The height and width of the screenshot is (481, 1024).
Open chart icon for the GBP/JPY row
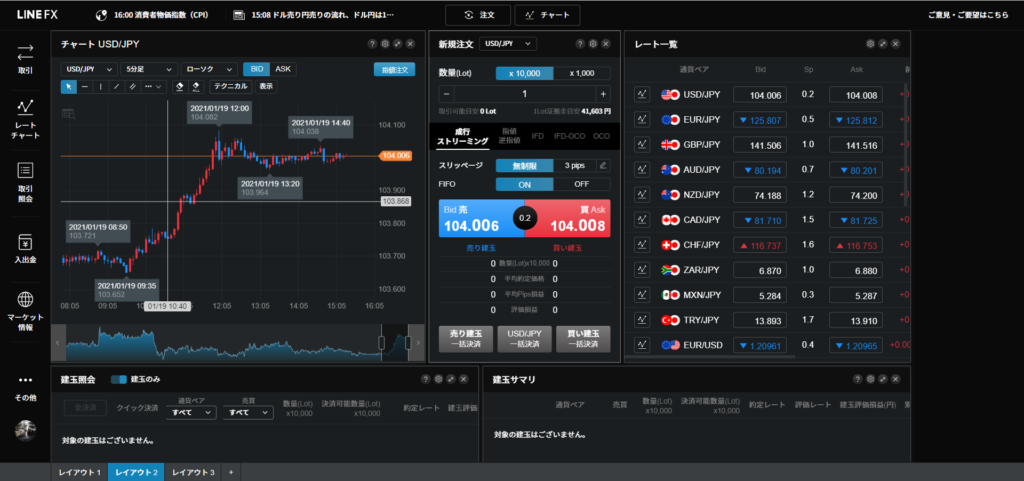[x=642, y=145]
